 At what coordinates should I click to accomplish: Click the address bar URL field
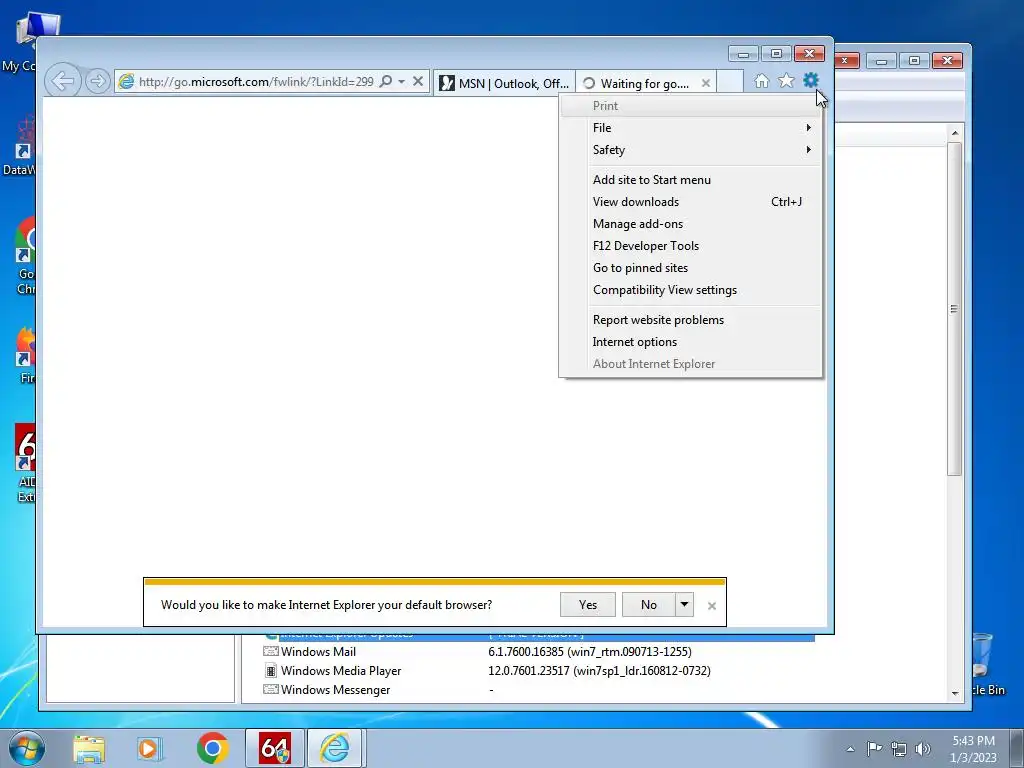tap(256, 82)
